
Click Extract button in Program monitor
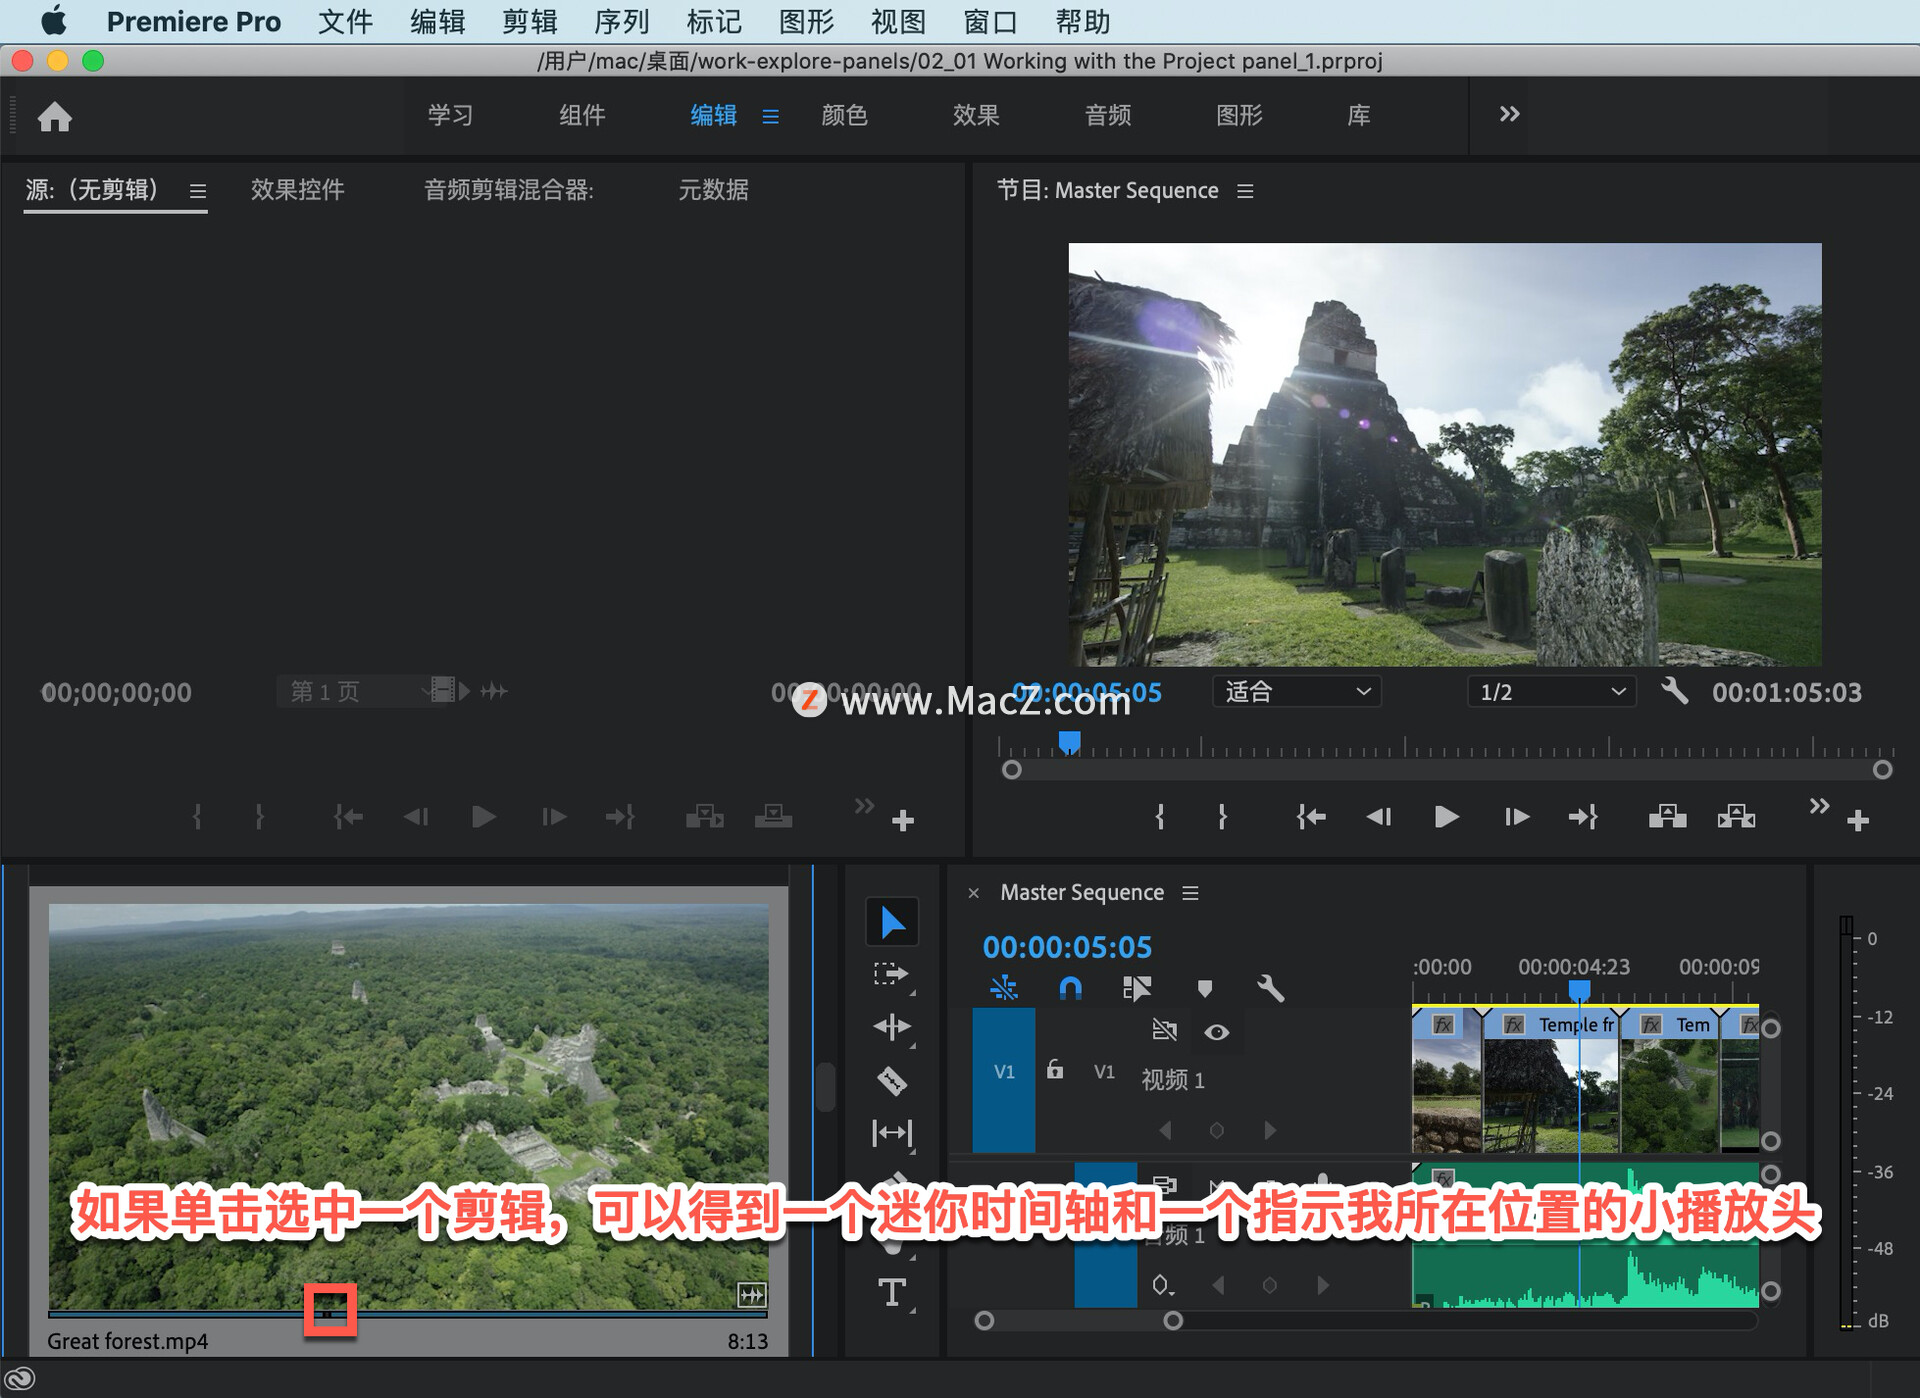(x=1736, y=817)
